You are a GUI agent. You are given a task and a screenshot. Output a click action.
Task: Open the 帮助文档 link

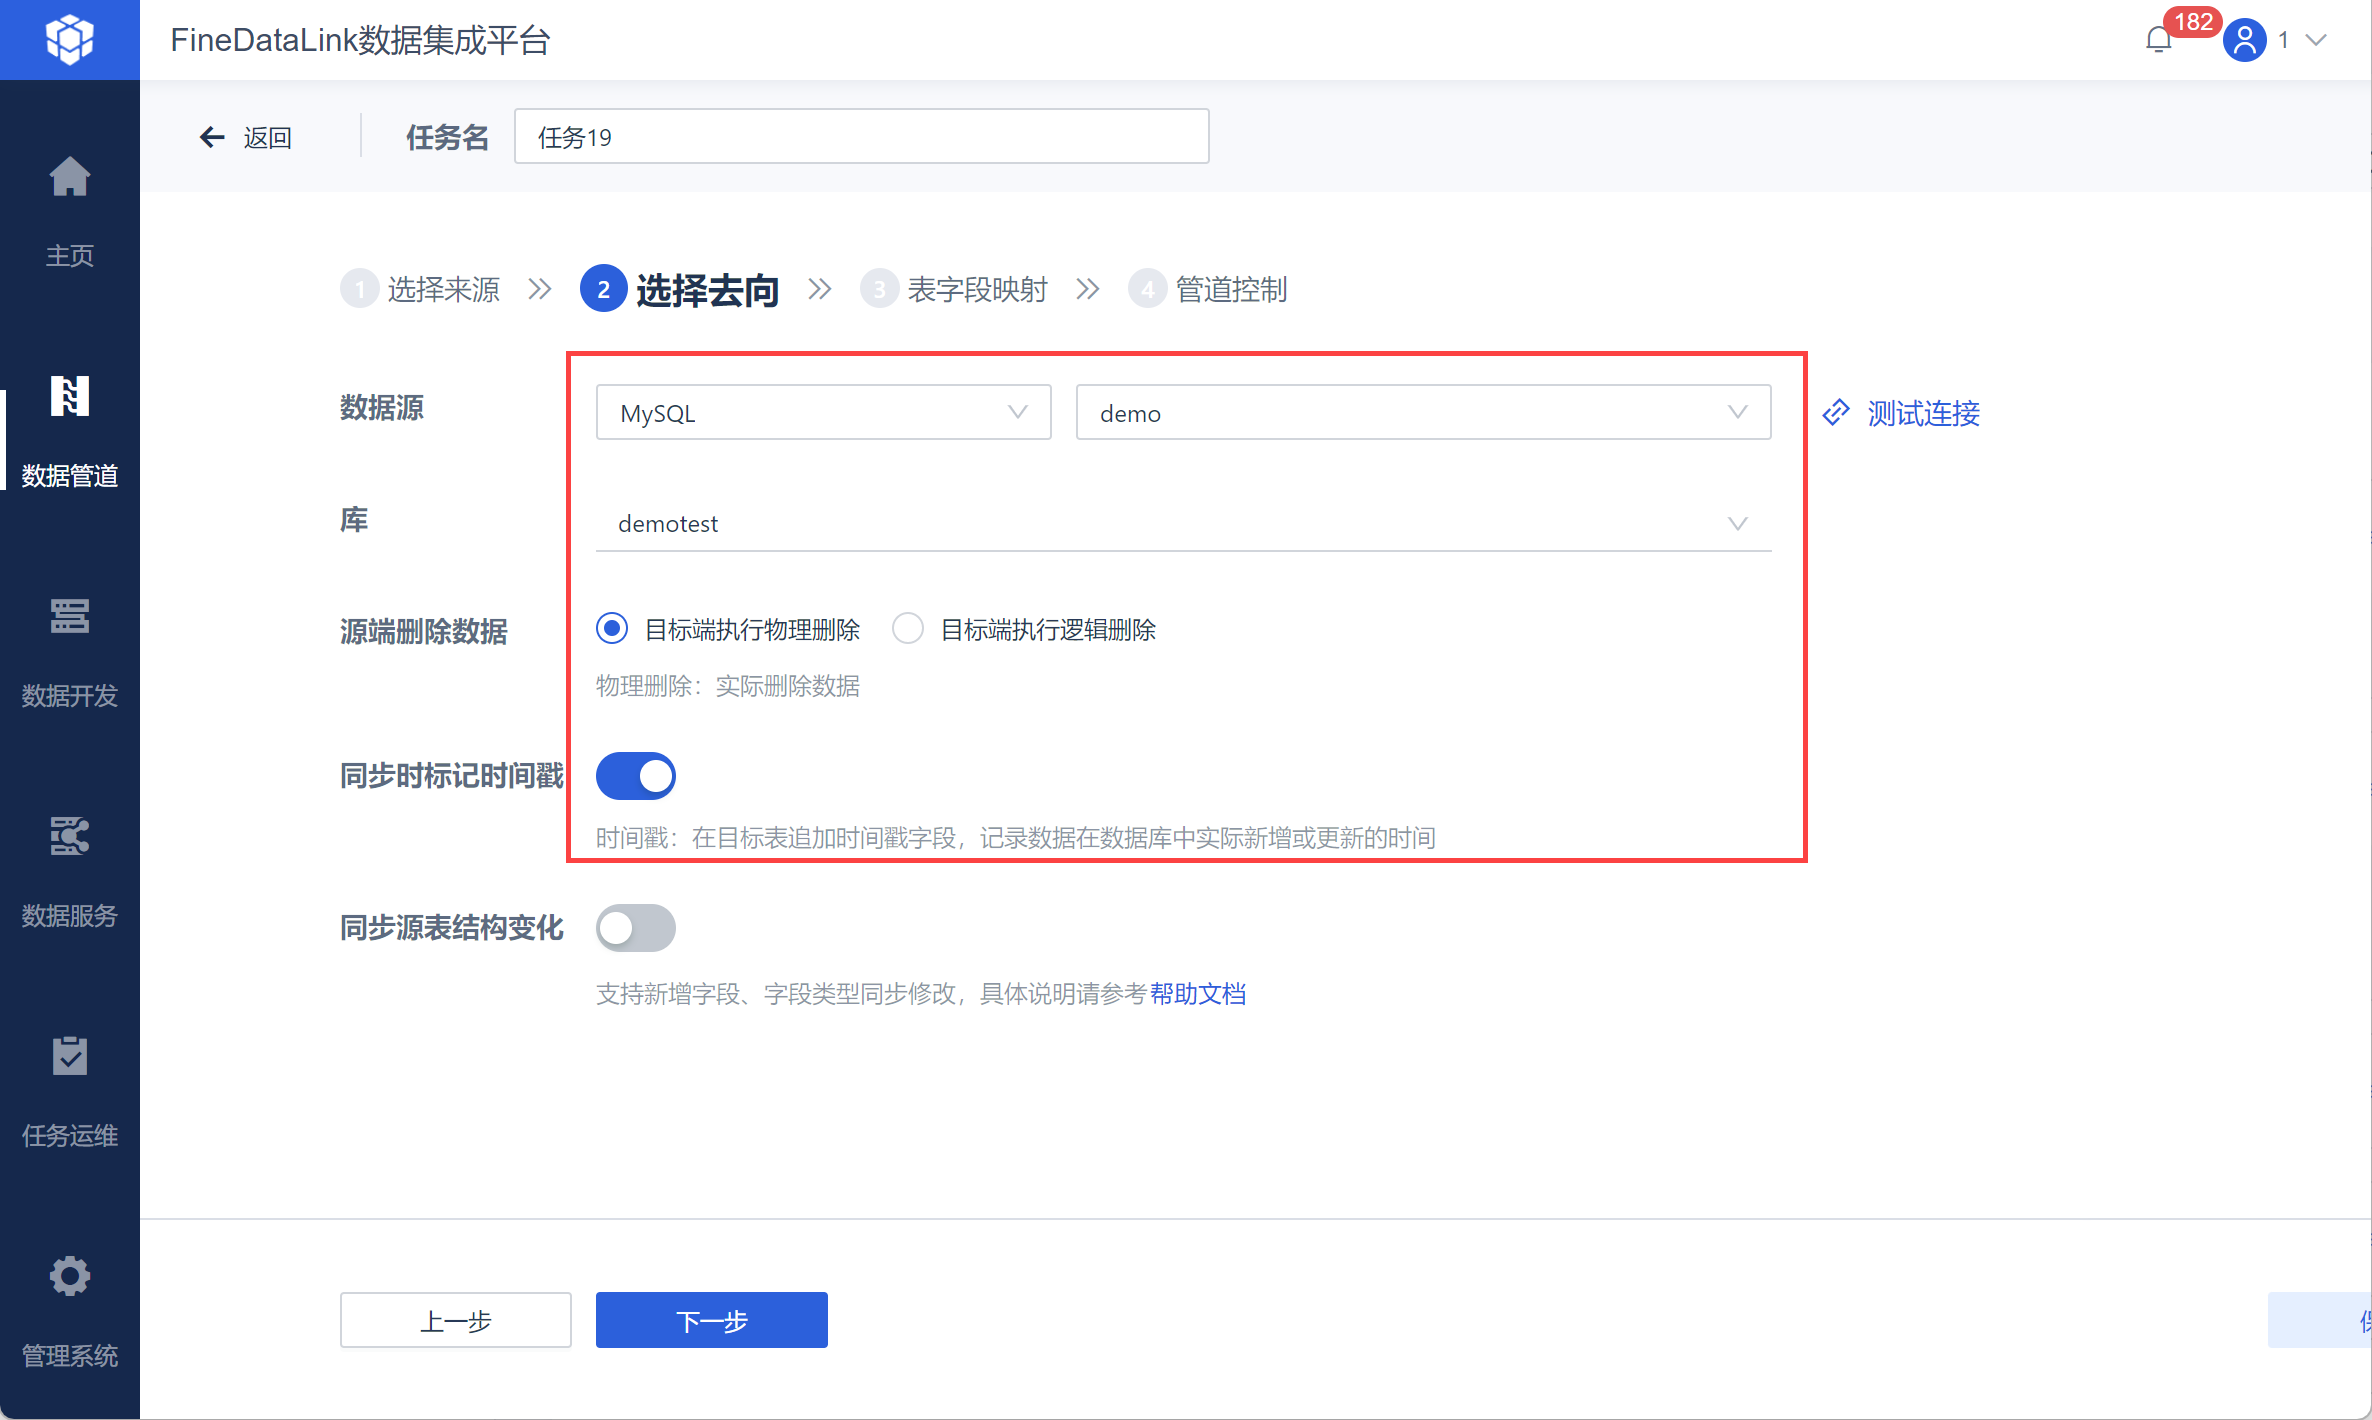(x=1197, y=994)
